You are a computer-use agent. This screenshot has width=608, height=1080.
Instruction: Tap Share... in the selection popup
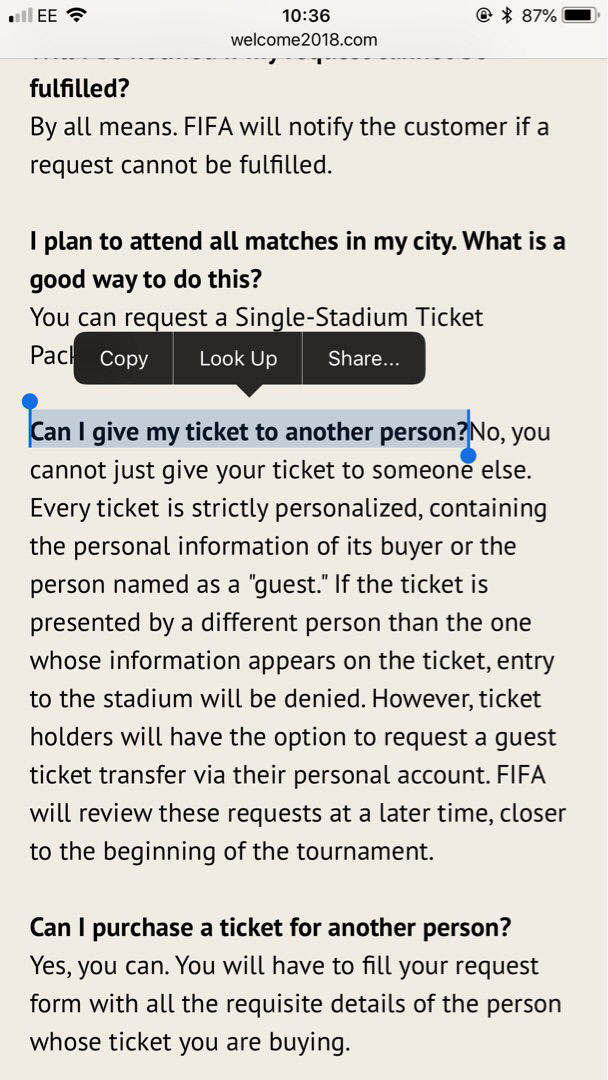point(363,358)
